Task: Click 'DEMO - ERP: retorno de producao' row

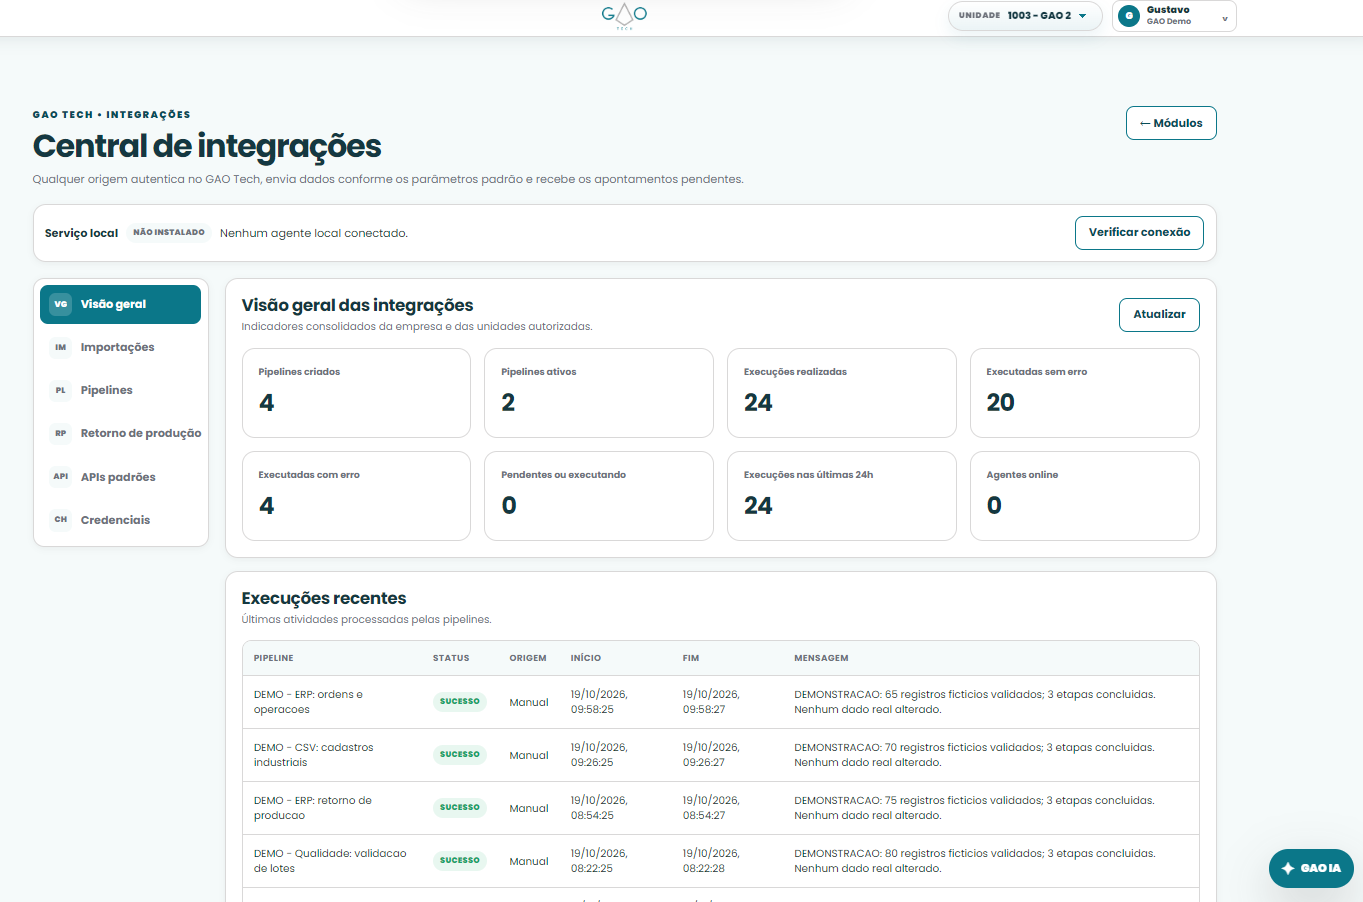Action: click(720, 808)
